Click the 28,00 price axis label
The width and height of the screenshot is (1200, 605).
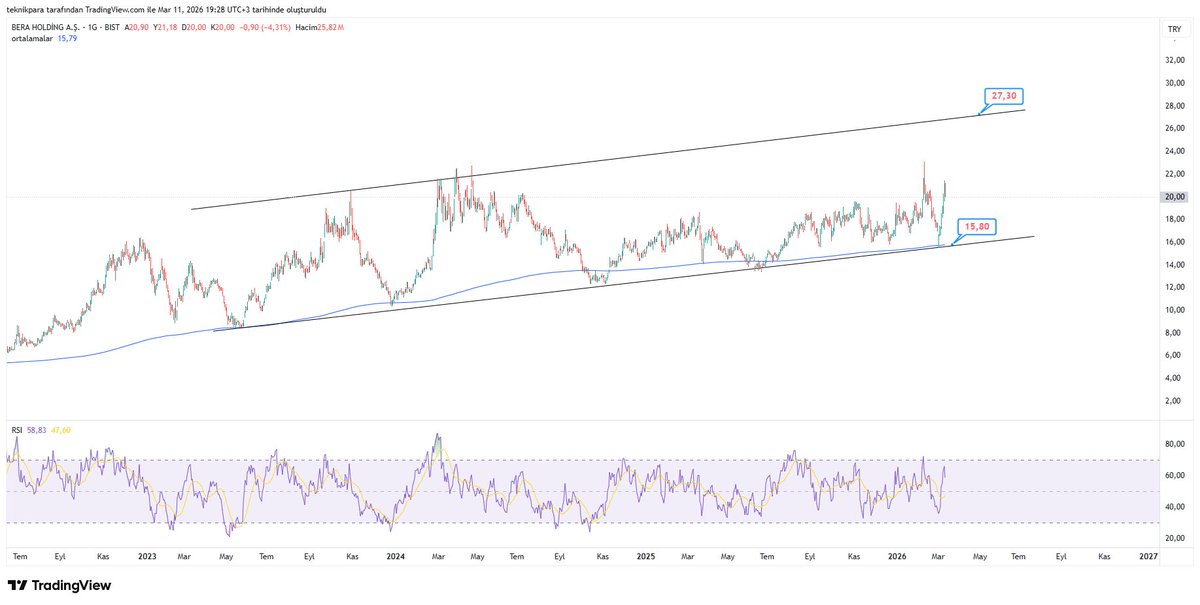1174,105
